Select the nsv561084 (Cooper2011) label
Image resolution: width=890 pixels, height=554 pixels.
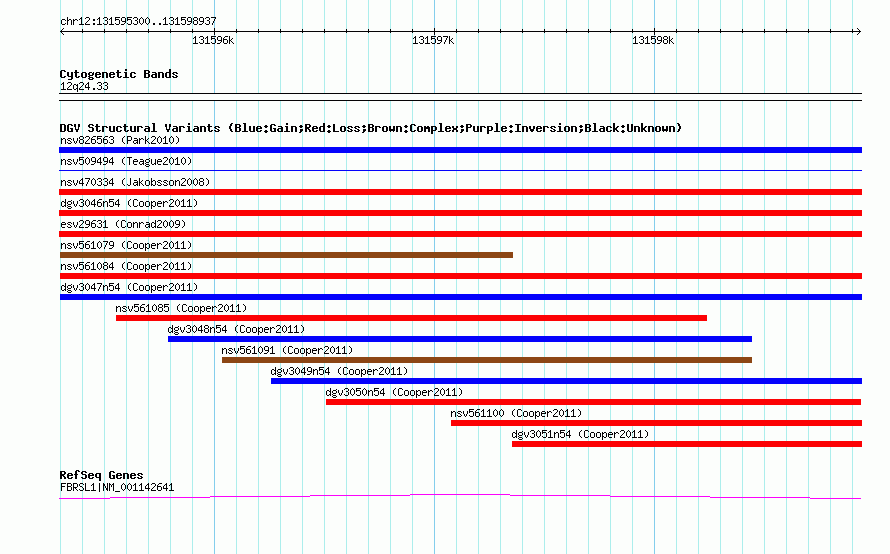click(126, 266)
